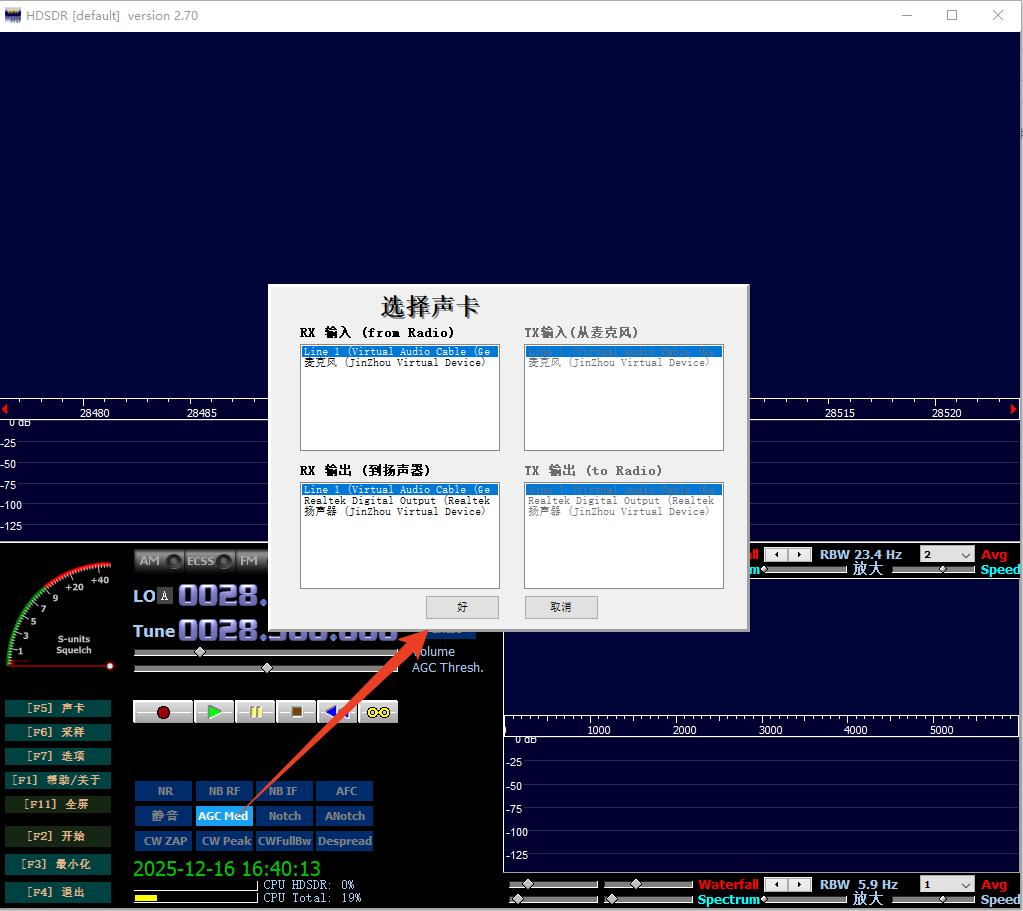Click the green play button
The width and height of the screenshot is (1023, 911).
coord(214,712)
